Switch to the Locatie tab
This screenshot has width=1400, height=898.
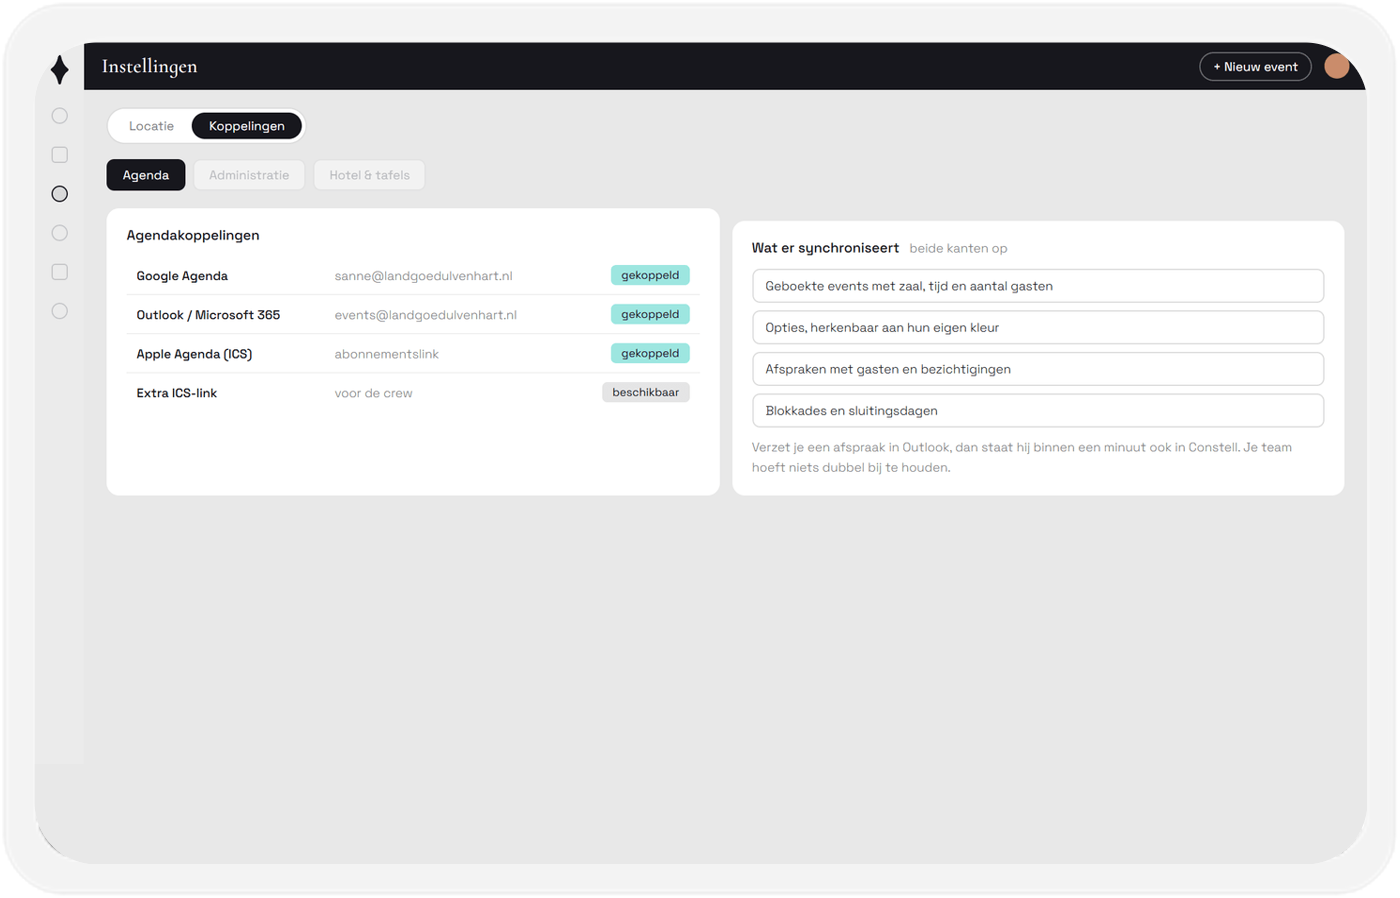151,126
